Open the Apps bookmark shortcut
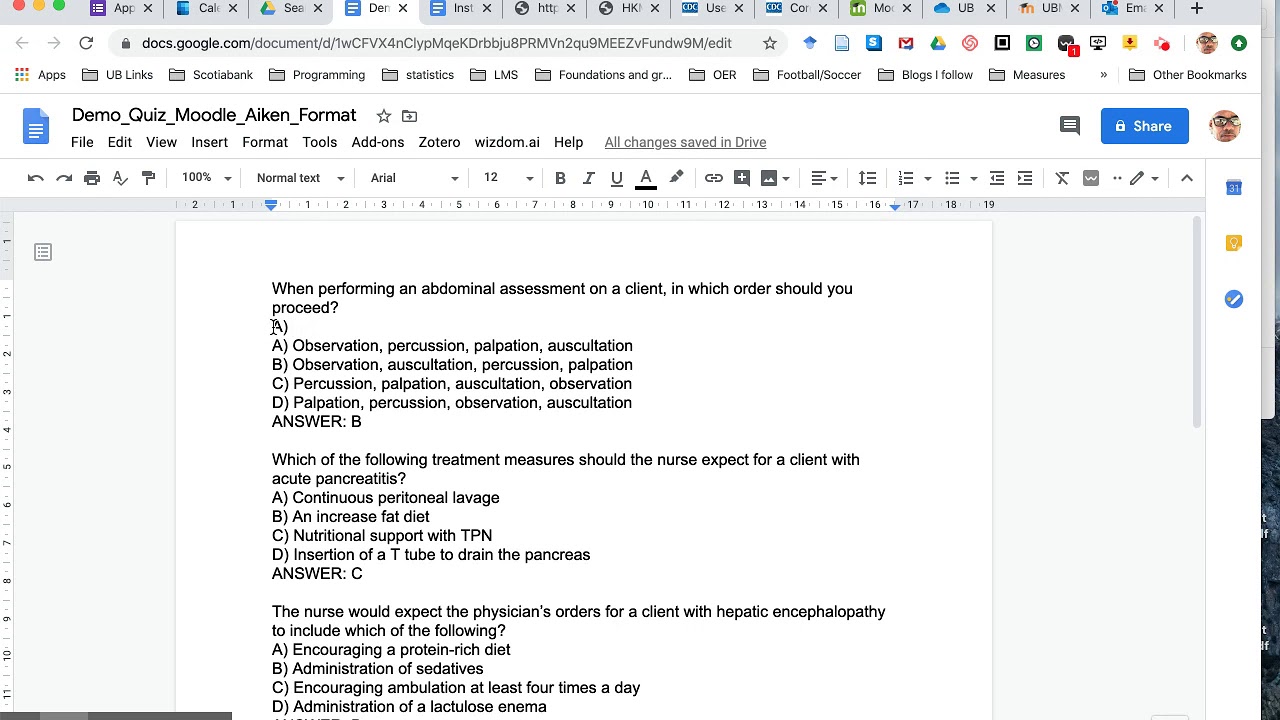Screen dimensions: 1280x720 coord(40,75)
